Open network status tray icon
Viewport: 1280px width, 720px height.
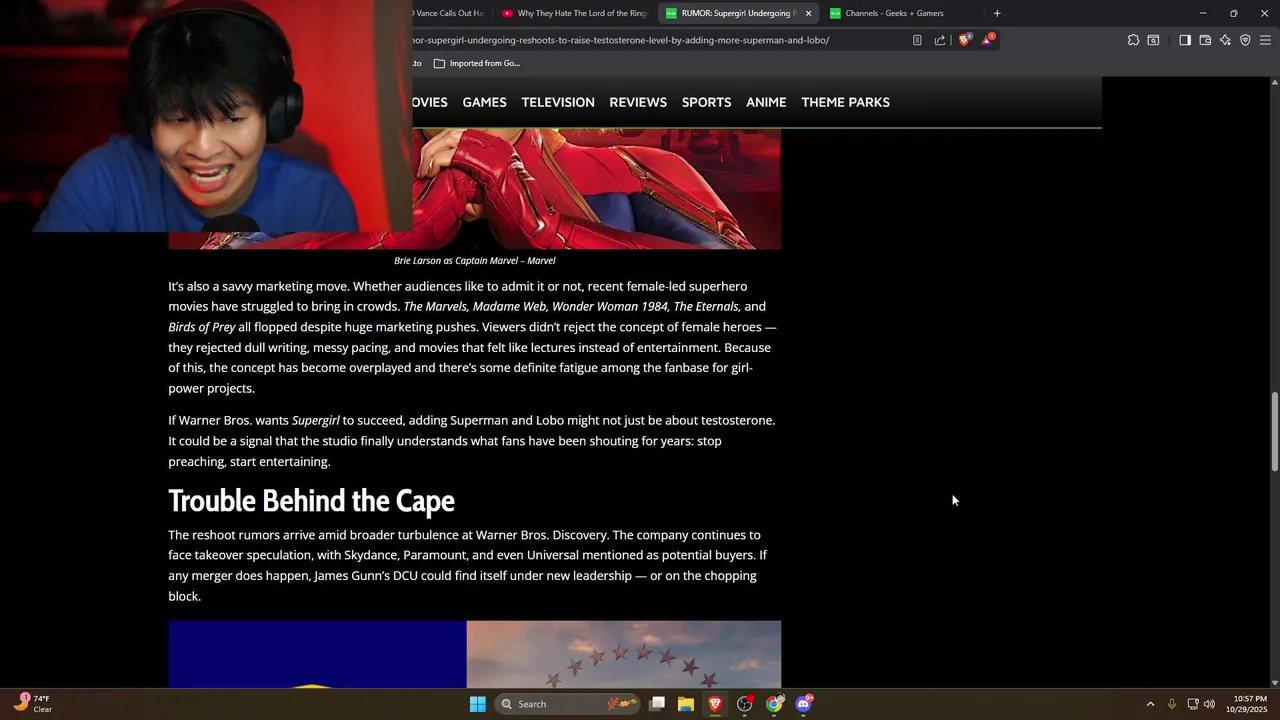point(1192,704)
